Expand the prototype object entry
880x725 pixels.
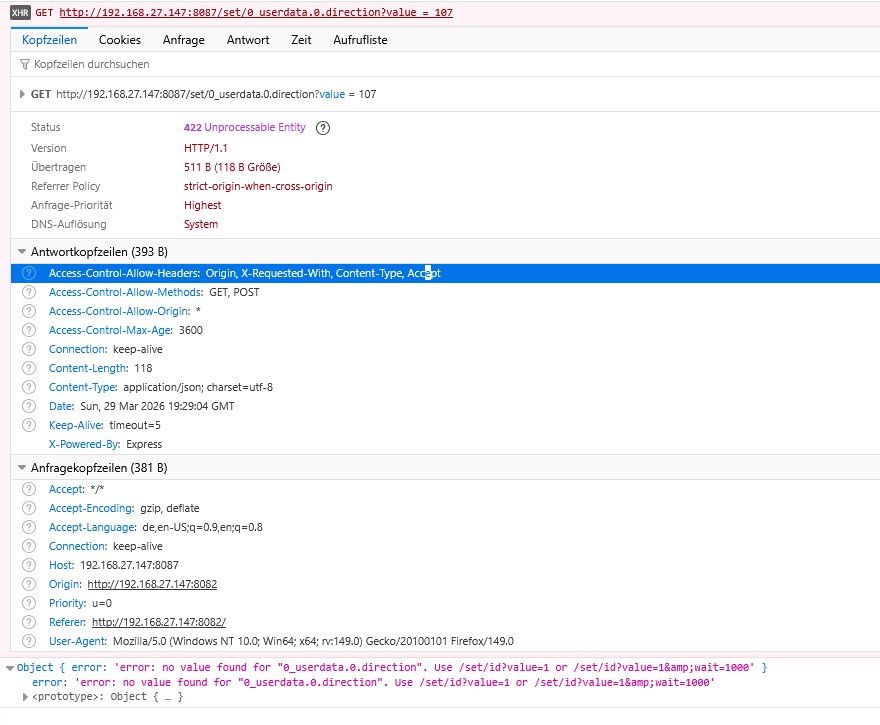tap(24, 696)
